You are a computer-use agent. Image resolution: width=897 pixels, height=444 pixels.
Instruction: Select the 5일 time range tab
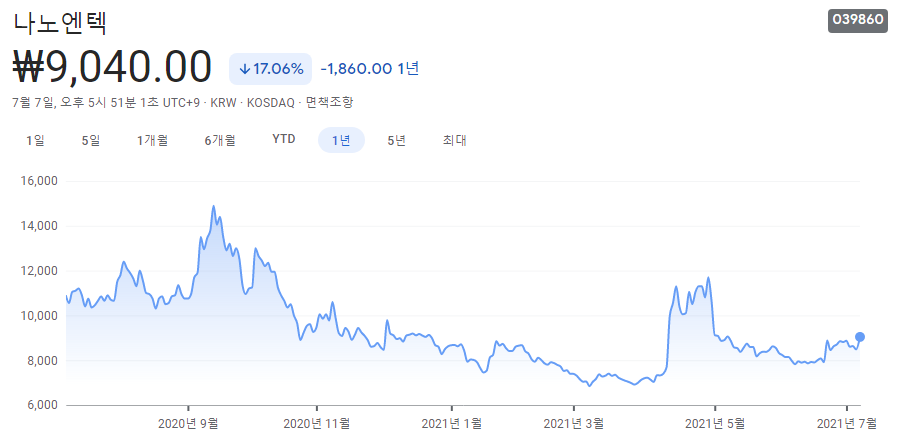91,140
